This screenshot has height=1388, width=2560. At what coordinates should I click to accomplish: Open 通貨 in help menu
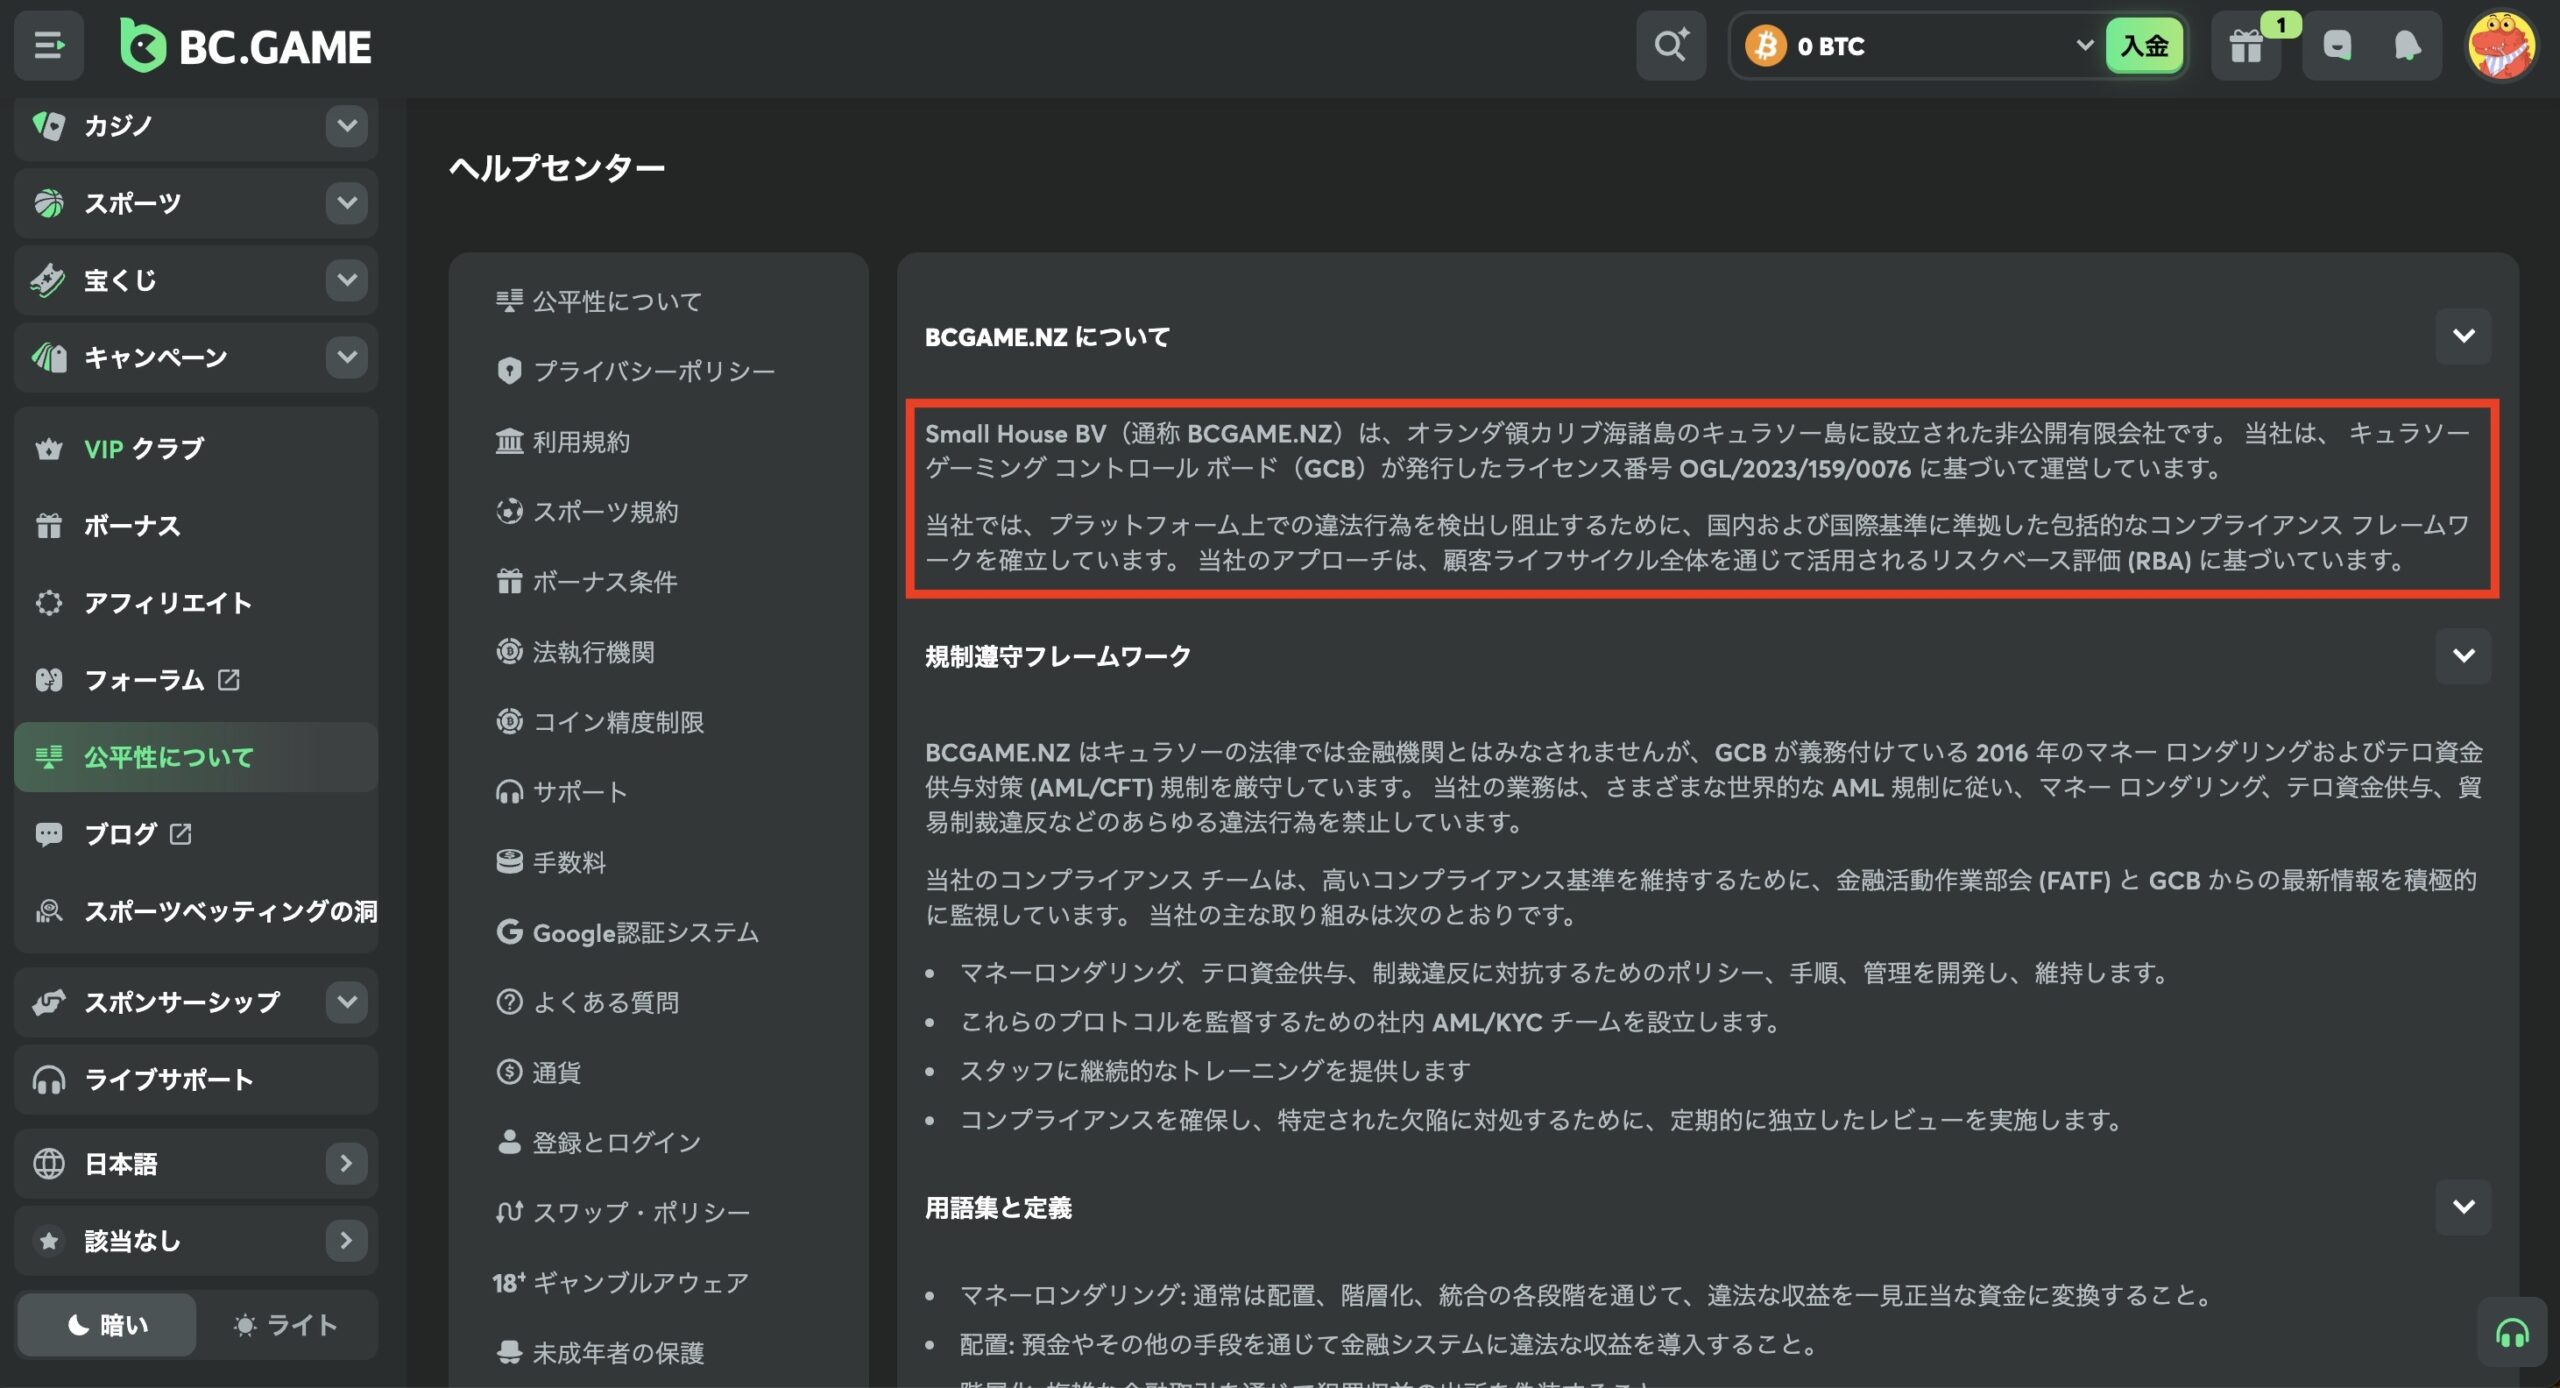(x=538, y=1072)
